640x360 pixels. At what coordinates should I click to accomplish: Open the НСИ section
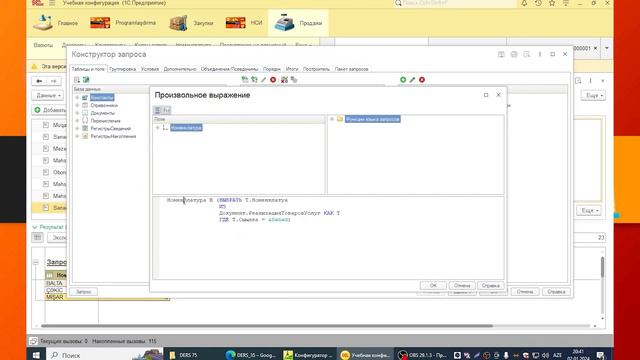pyautogui.click(x=244, y=23)
